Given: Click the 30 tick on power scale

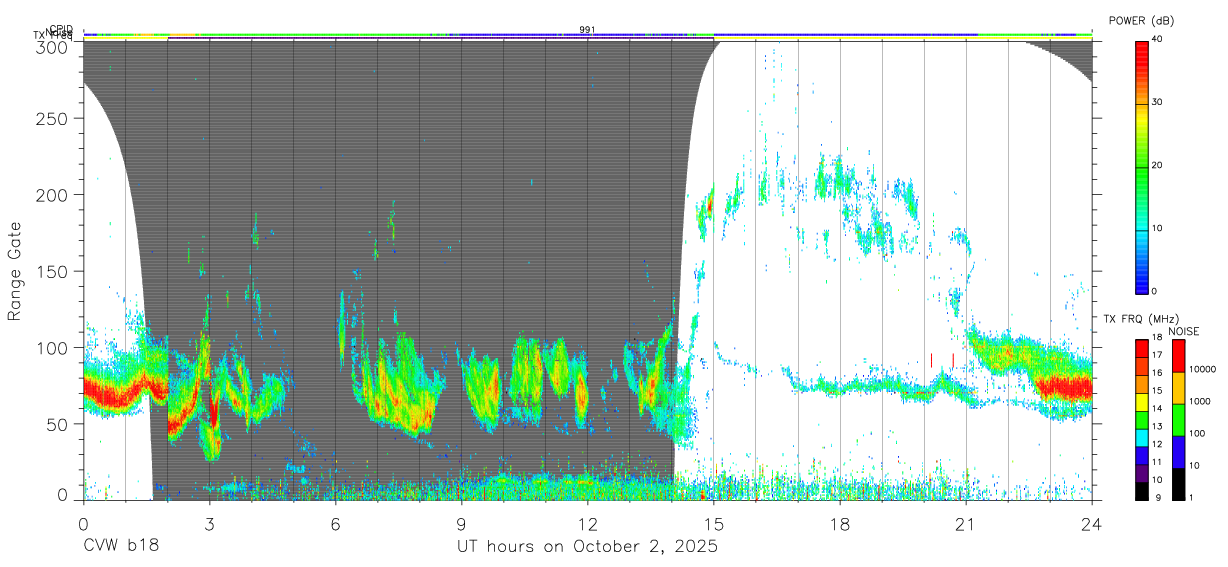Looking at the screenshot, I should [1159, 103].
